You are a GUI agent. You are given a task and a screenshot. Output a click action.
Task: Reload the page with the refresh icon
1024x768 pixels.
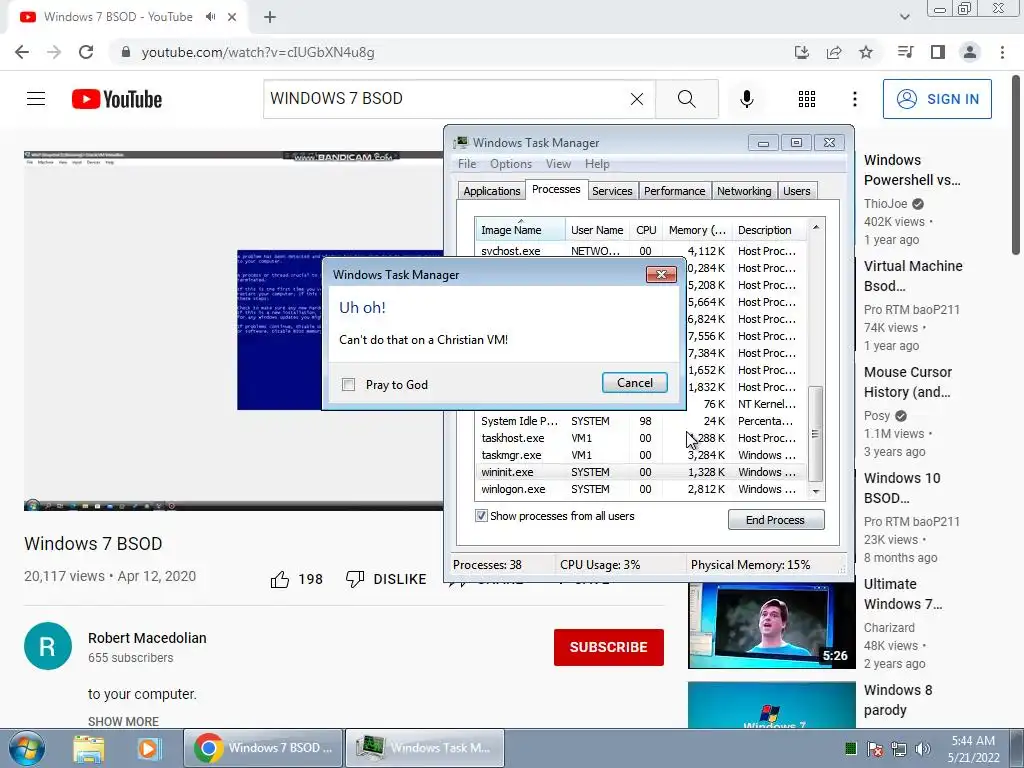point(86,52)
